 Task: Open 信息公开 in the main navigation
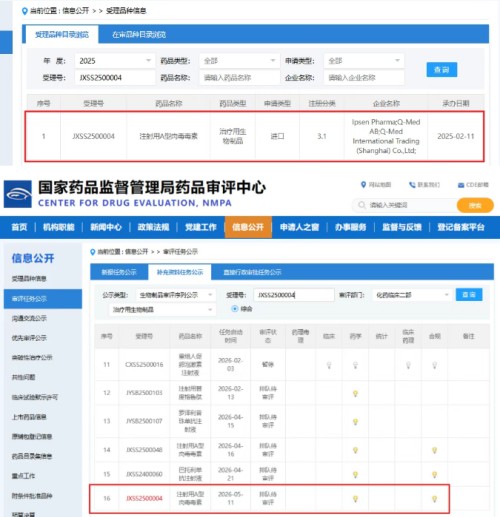[248, 227]
